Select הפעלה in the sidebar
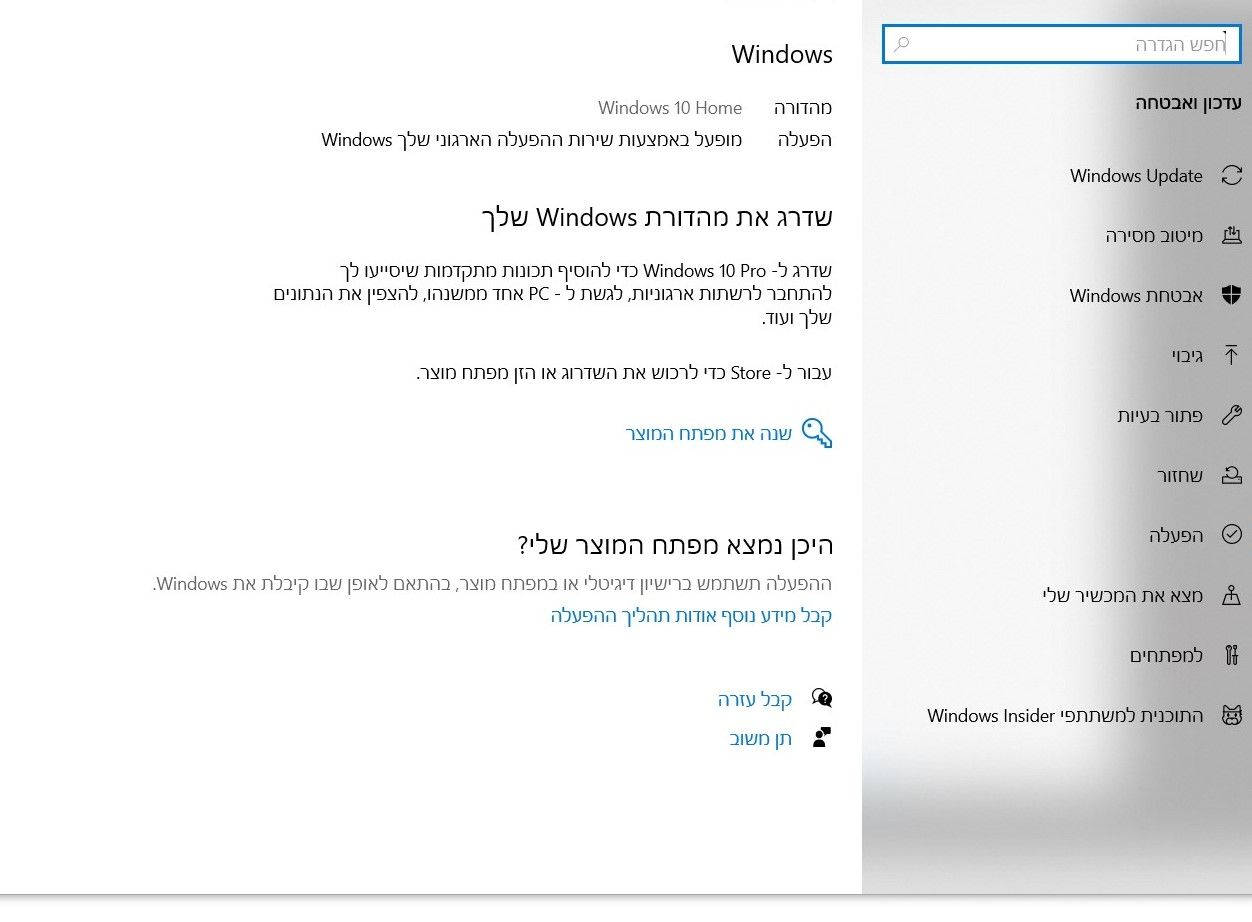The height and width of the screenshot is (922, 1252). pos(1176,535)
